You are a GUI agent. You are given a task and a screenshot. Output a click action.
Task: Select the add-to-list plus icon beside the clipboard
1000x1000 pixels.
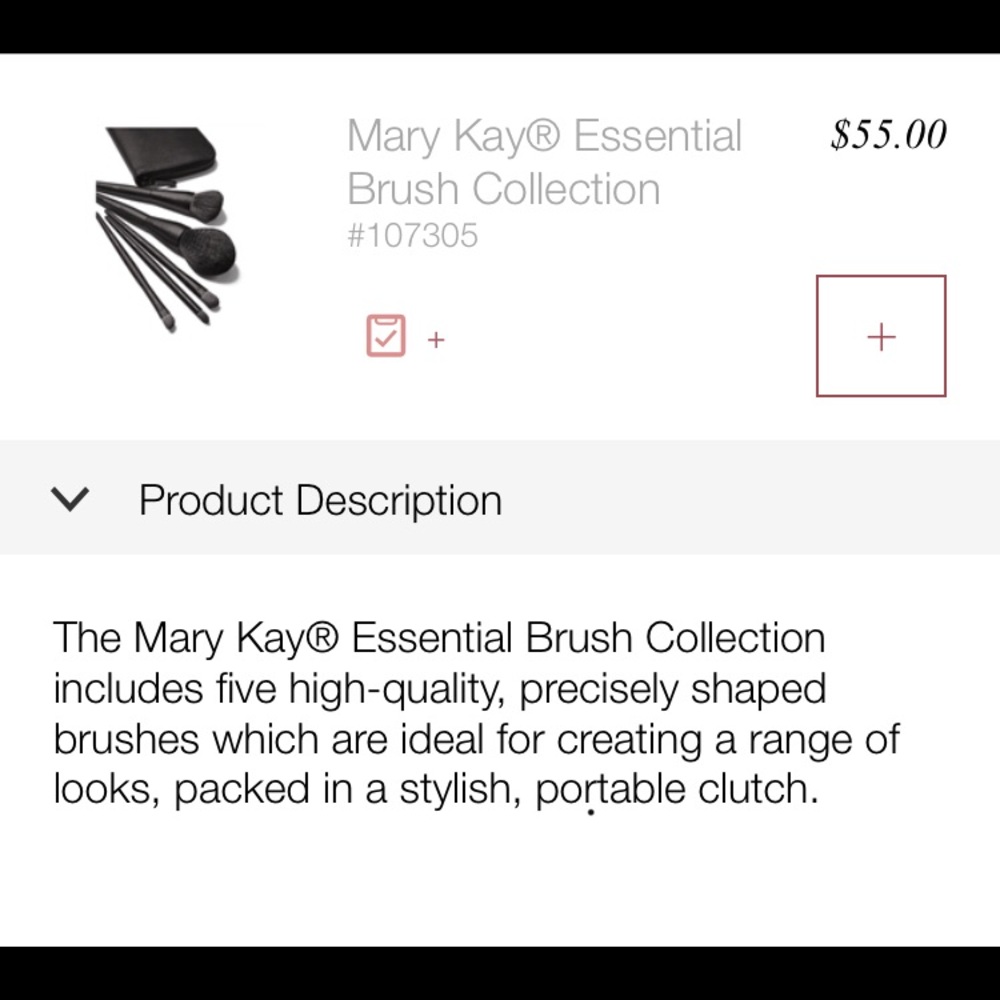click(436, 340)
